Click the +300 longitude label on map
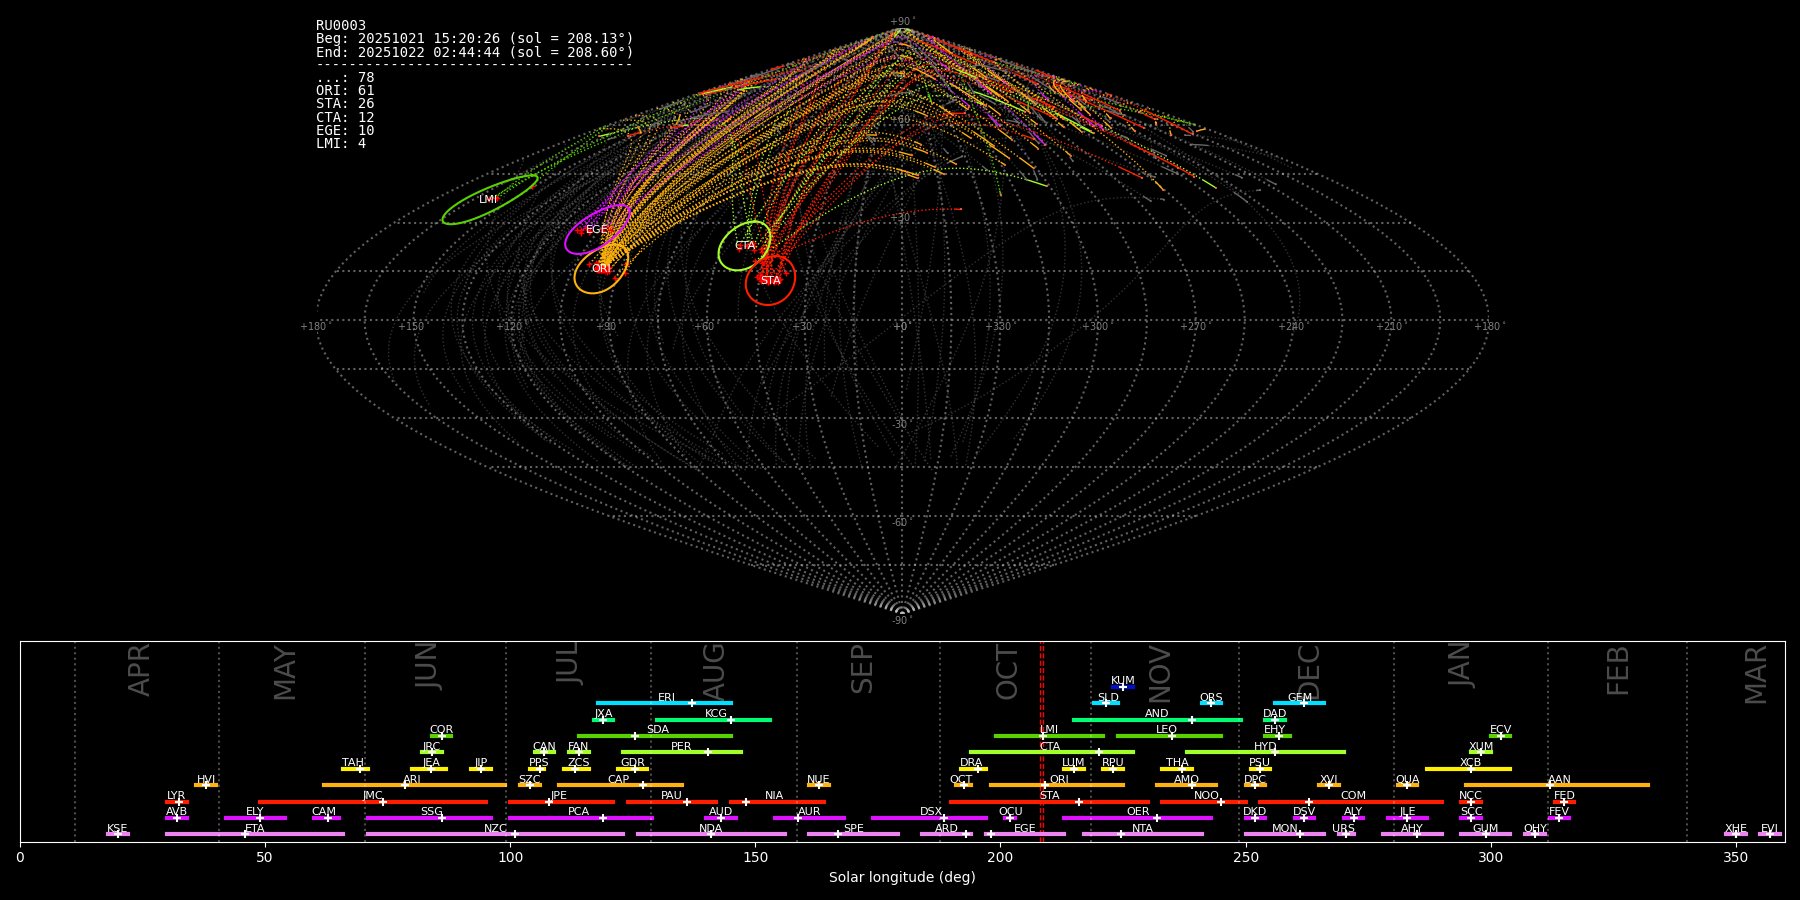Image resolution: width=1800 pixels, height=900 pixels. [1095, 327]
